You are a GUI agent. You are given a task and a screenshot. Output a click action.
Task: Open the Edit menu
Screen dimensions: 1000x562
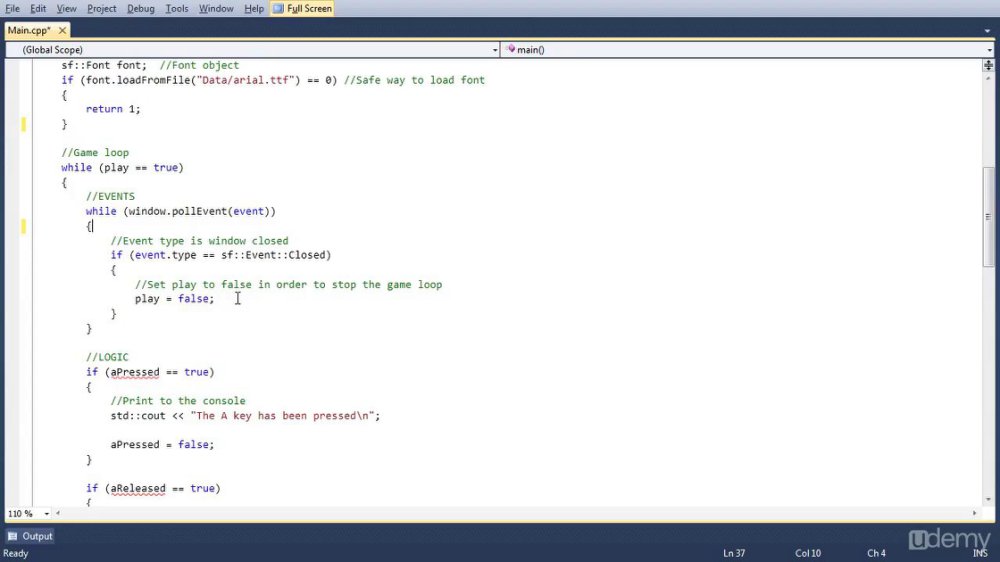[x=38, y=8]
